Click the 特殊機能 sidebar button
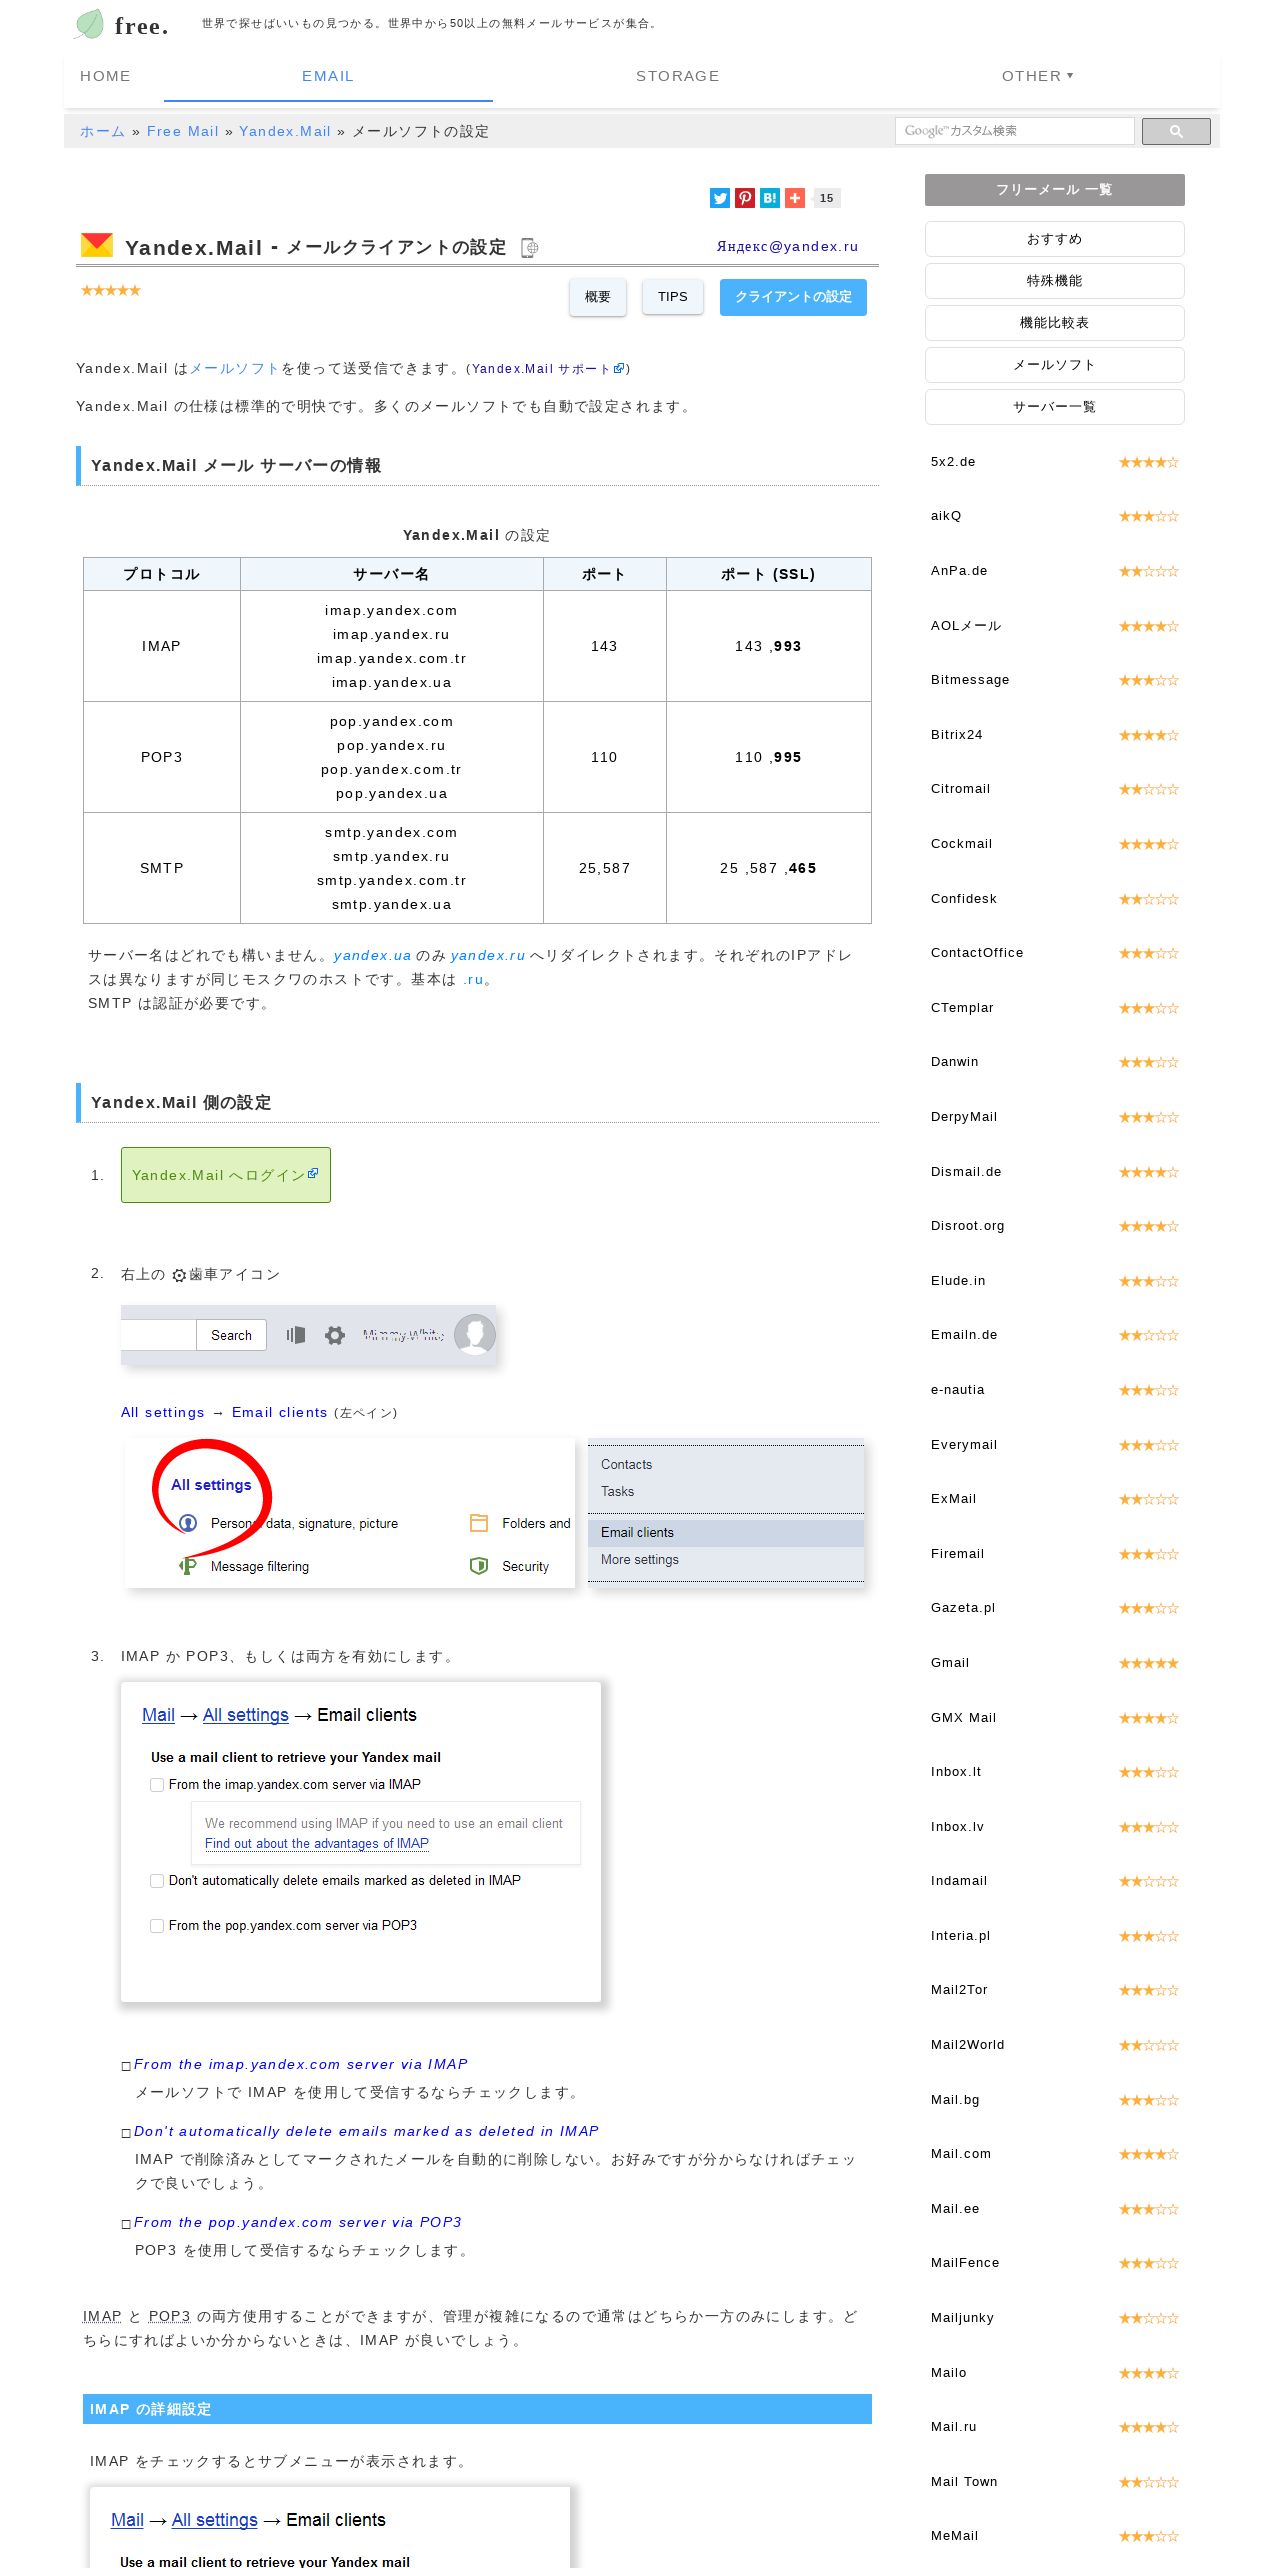 click(1054, 281)
